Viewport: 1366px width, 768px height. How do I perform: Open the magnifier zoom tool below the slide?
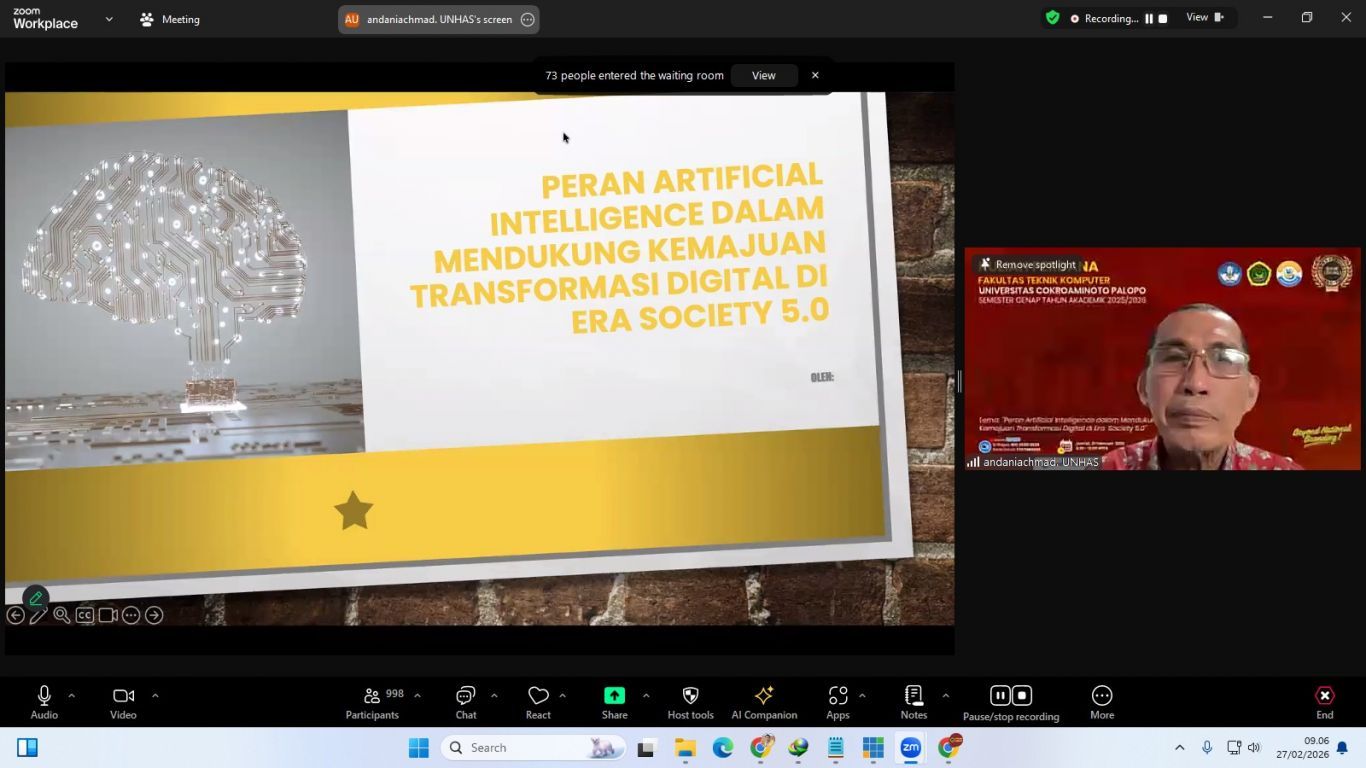[x=61, y=615]
